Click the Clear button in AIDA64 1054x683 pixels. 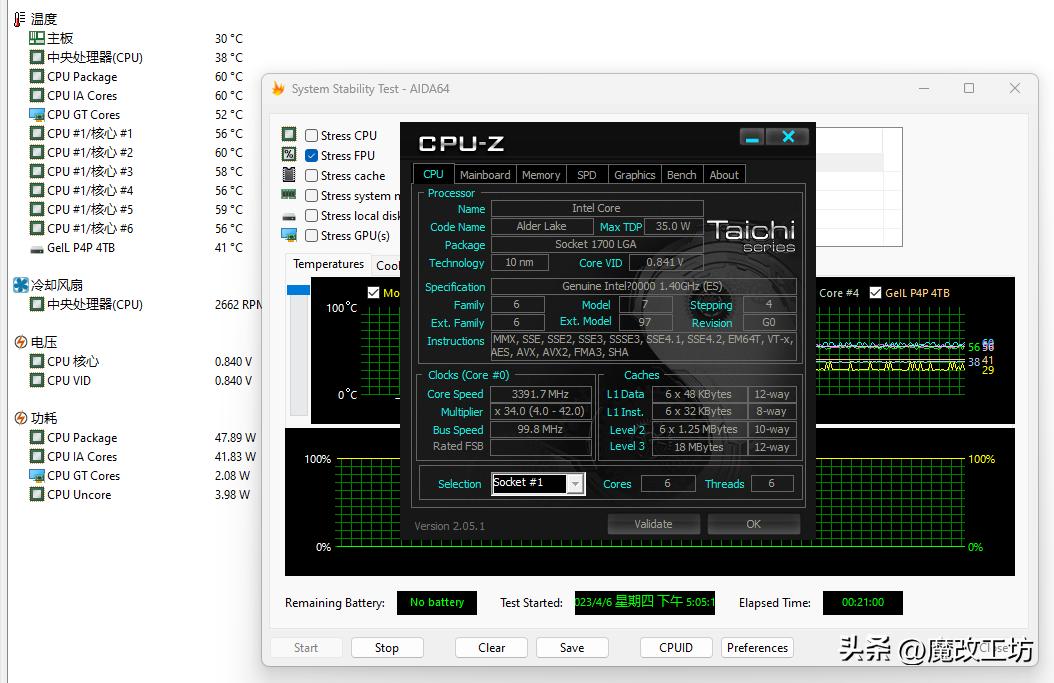pyautogui.click(x=491, y=647)
